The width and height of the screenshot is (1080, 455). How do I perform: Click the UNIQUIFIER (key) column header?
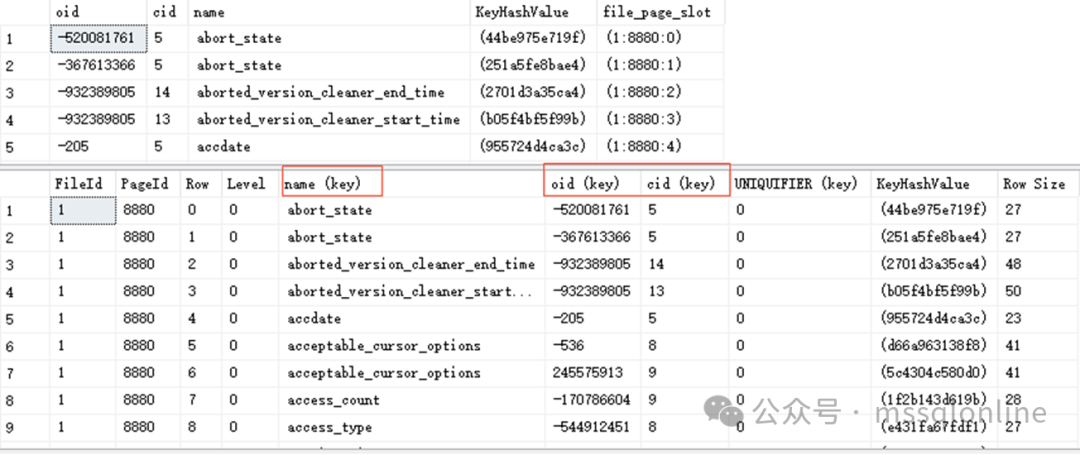coord(796,184)
